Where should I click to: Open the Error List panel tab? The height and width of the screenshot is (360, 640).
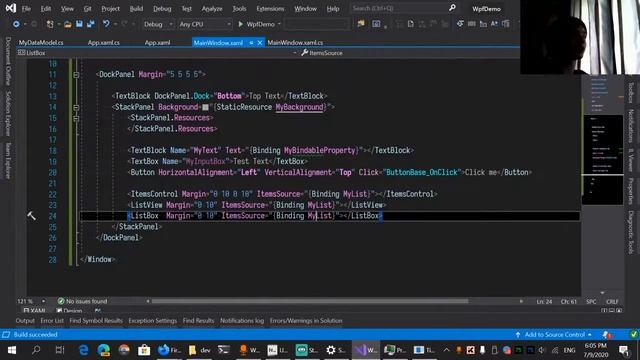52,321
